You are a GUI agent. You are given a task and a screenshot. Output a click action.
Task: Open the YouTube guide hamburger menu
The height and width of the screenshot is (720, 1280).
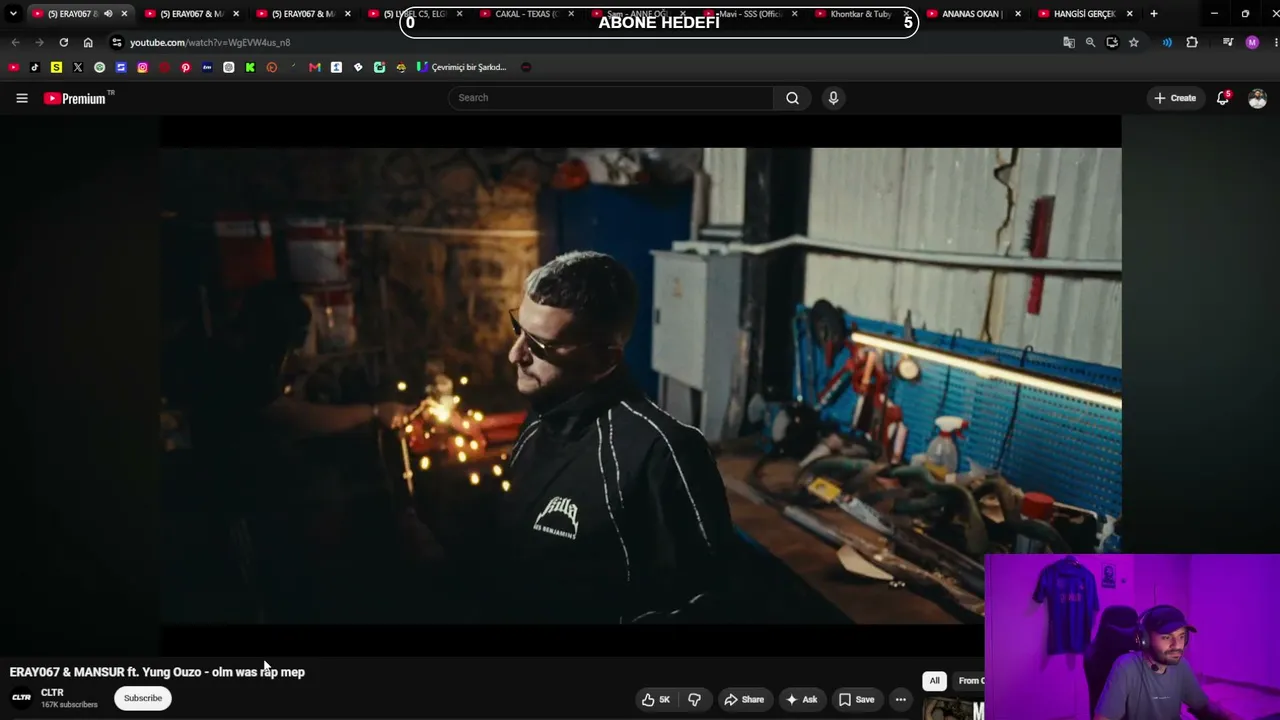coord(22,98)
